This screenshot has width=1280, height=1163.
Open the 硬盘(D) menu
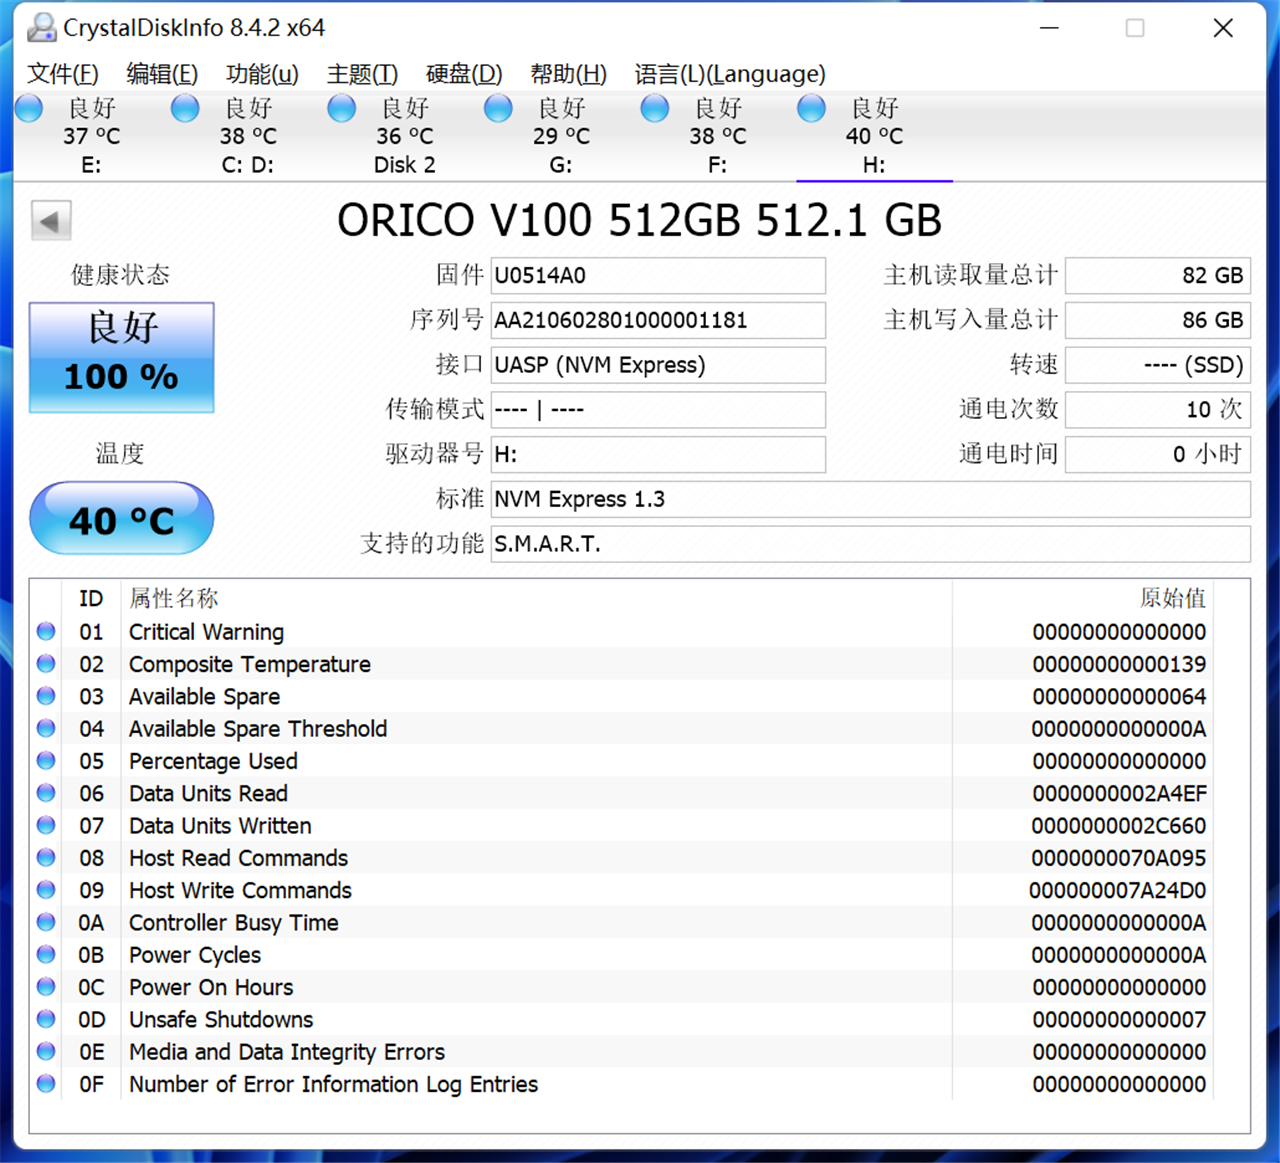click(464, 74)
